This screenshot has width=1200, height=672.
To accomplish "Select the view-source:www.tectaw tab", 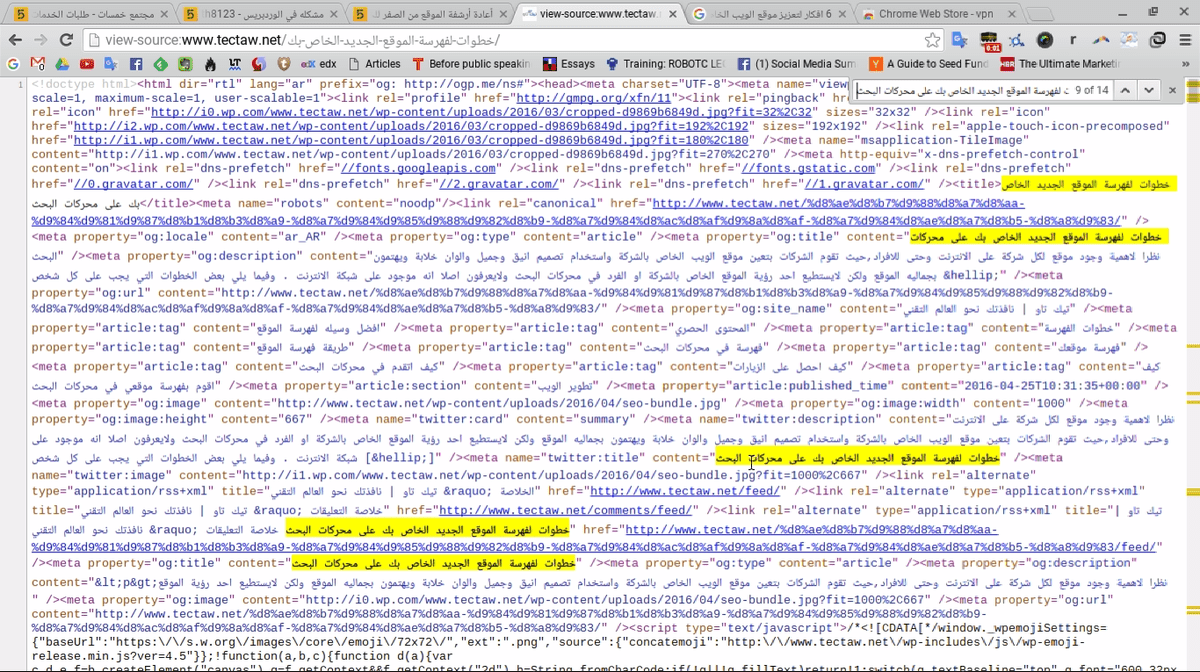I will click(598, 14).
